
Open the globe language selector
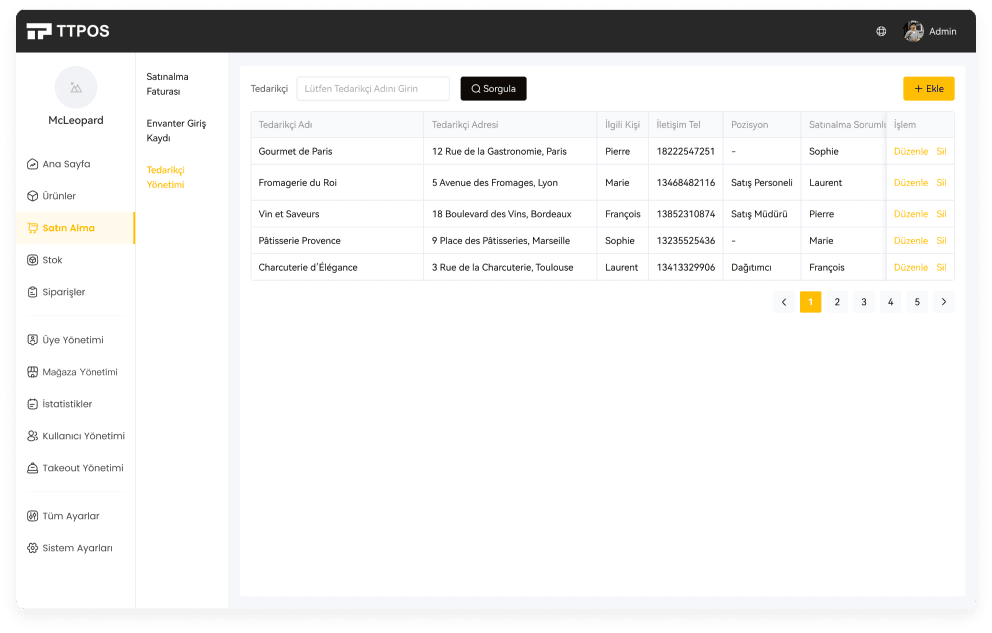pos(881,31)
